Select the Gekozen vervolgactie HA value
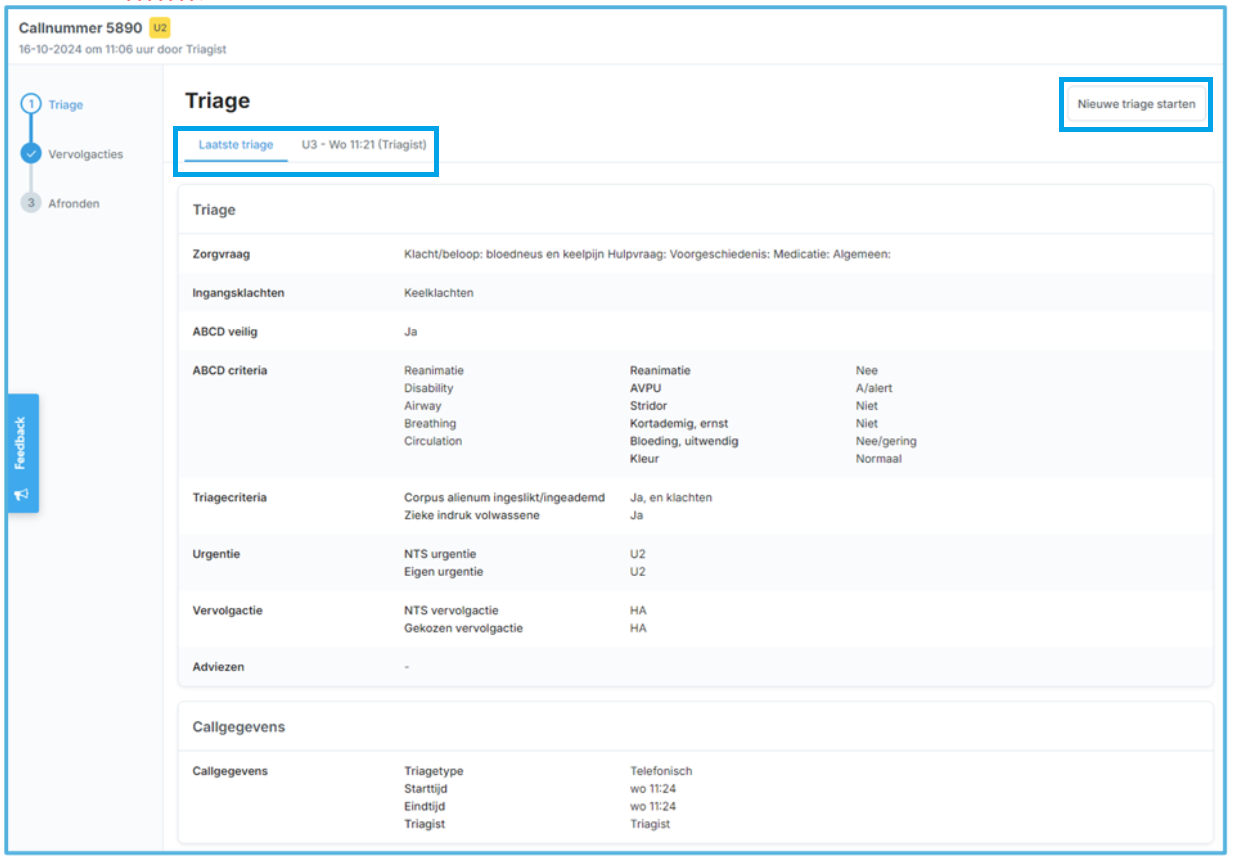This screenshot has height=861, width=1234. point(637,628)
